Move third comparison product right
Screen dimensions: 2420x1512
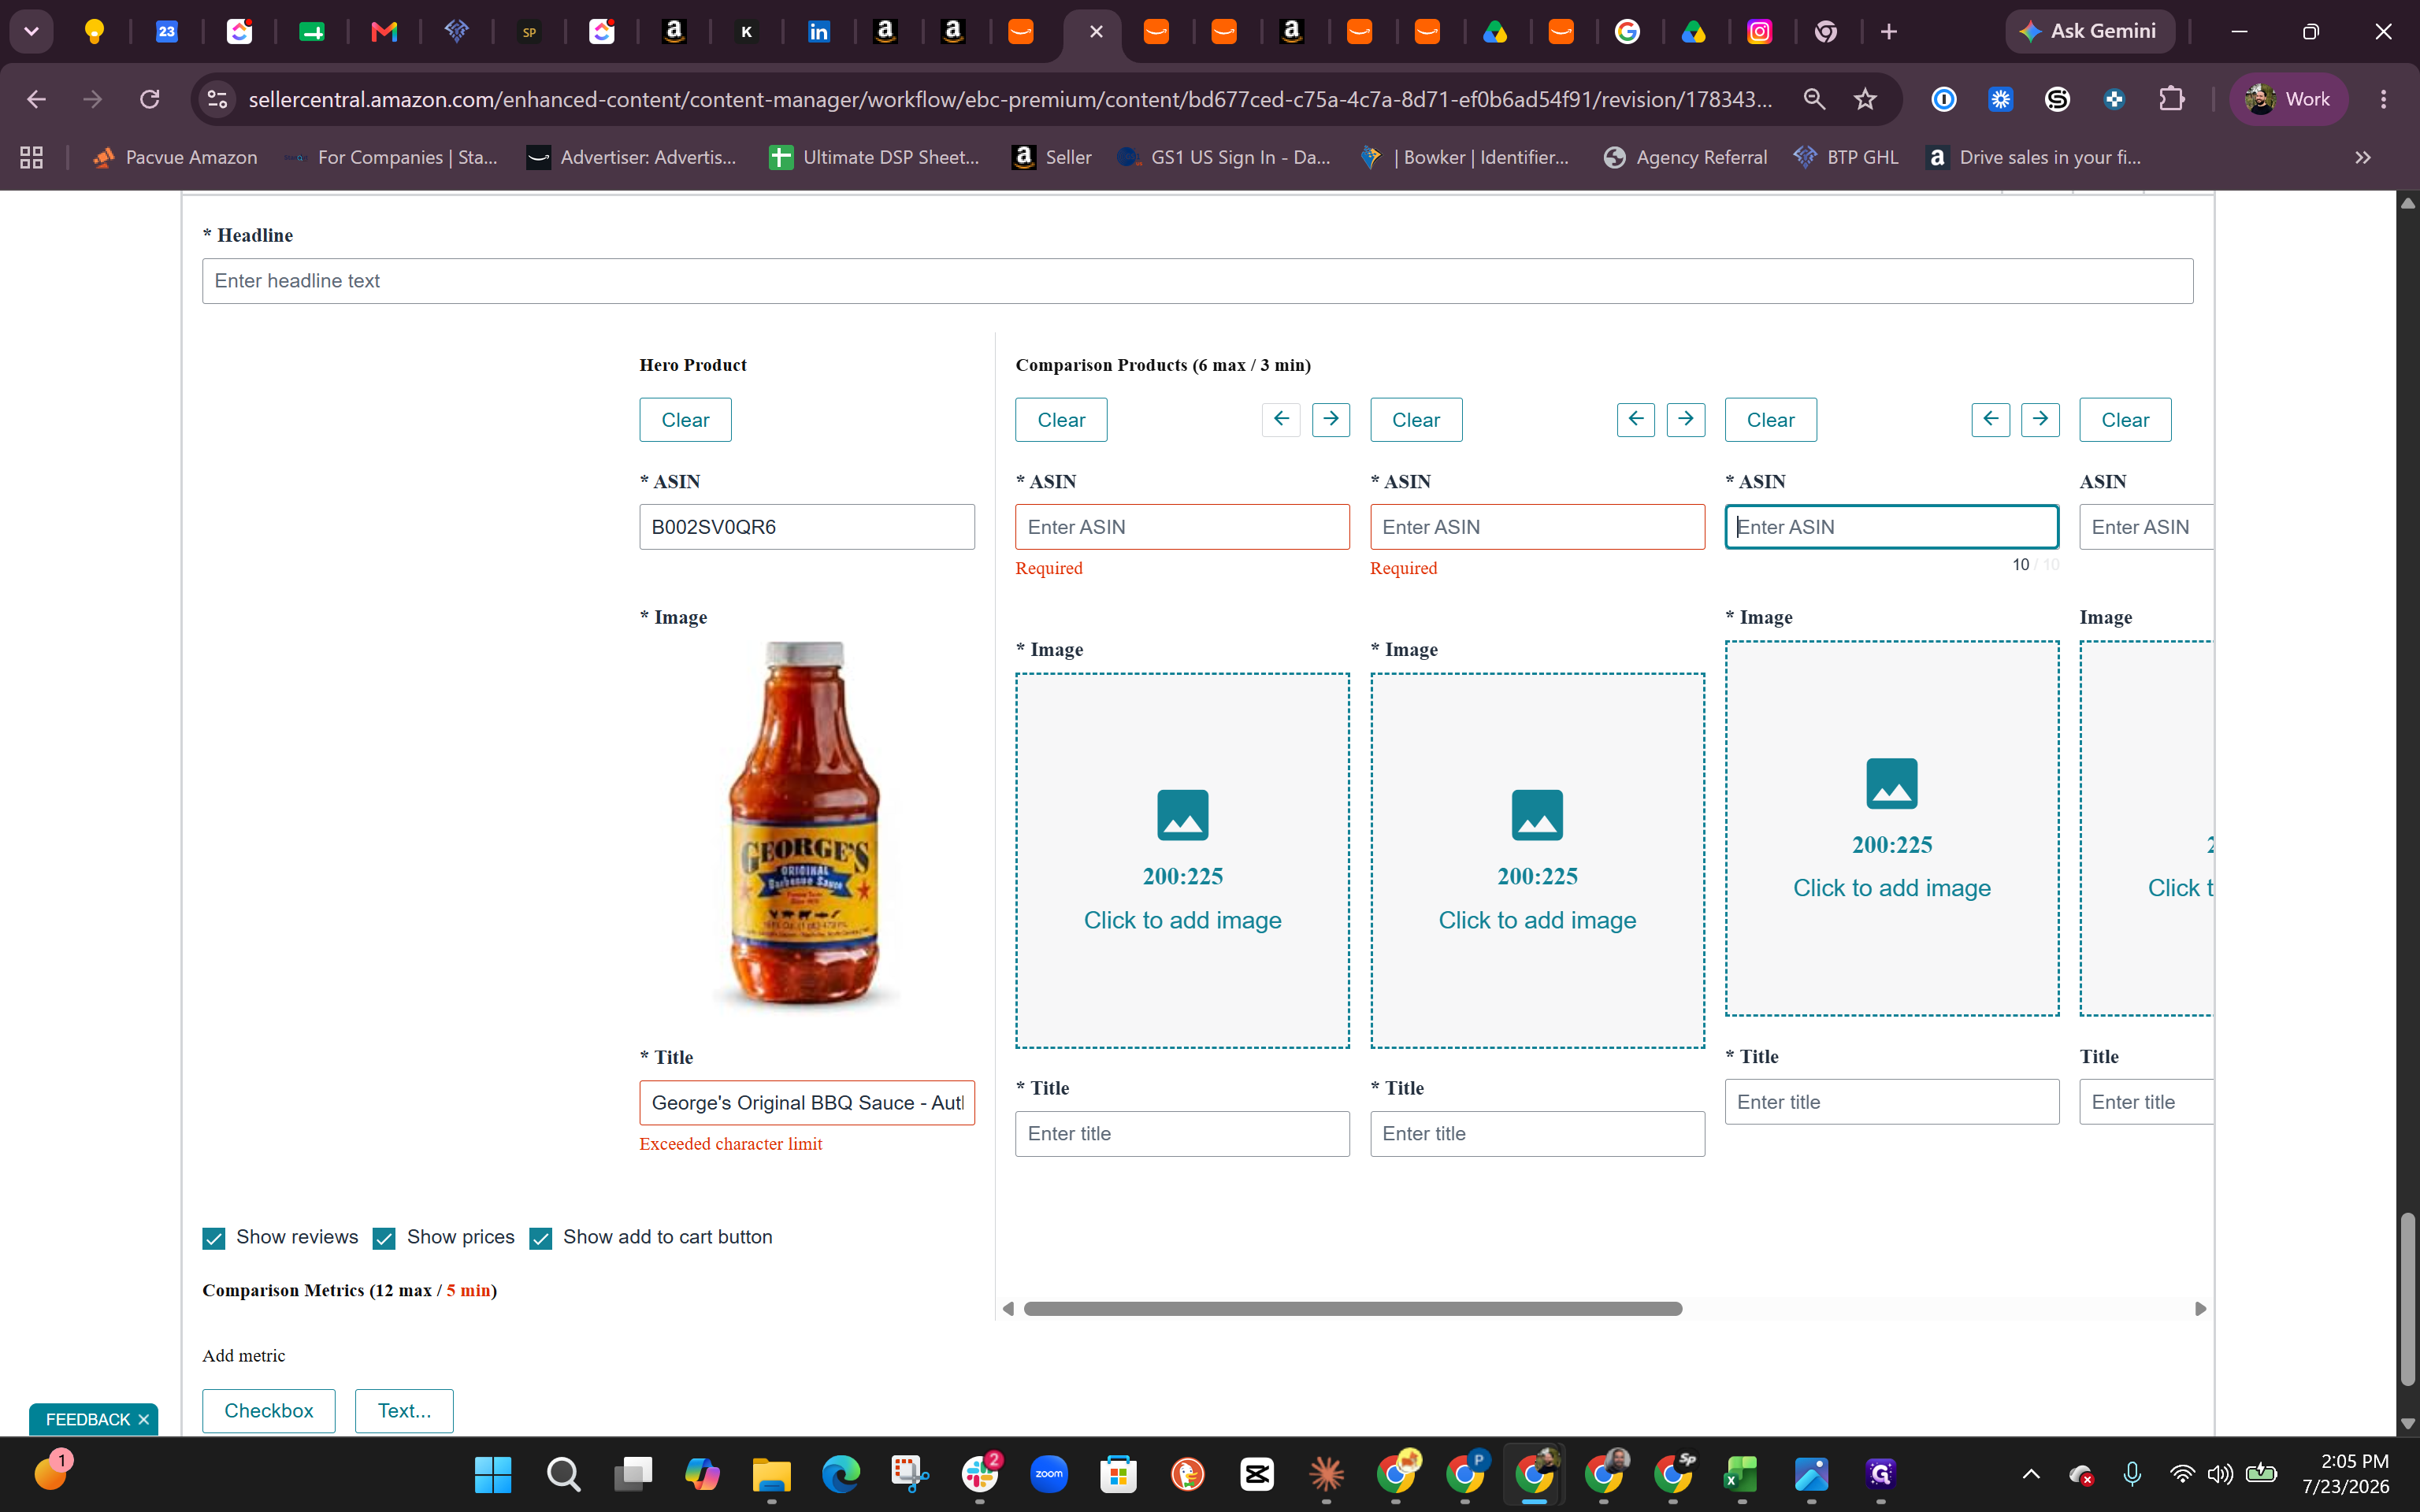click(2041, 419)
